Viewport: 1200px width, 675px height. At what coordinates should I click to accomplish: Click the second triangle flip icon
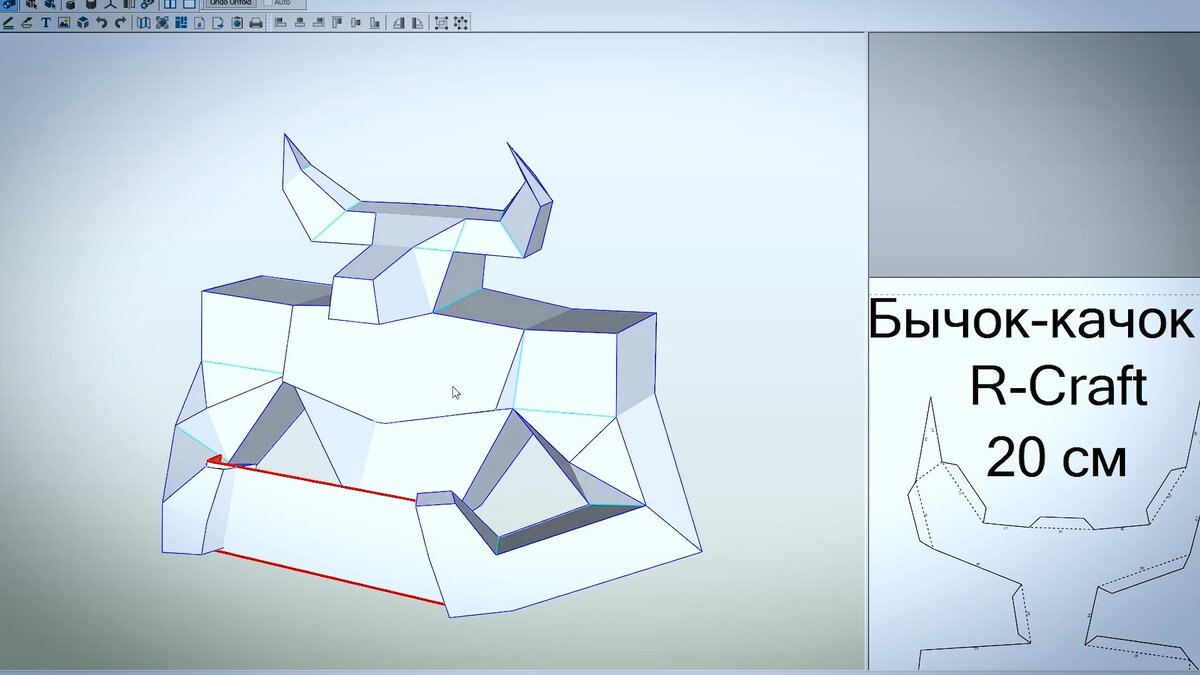[417, 22]
